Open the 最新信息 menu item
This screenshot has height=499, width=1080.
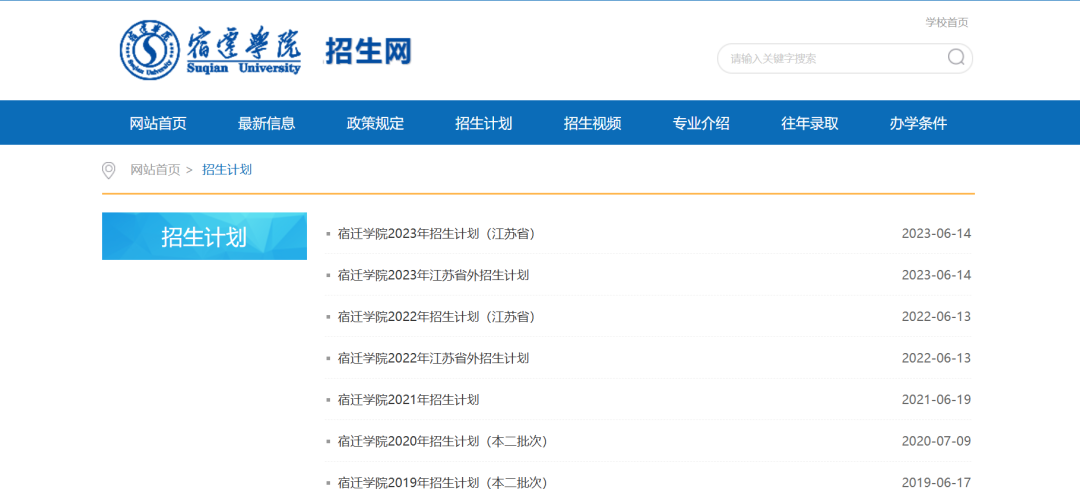tap(267, 123)
